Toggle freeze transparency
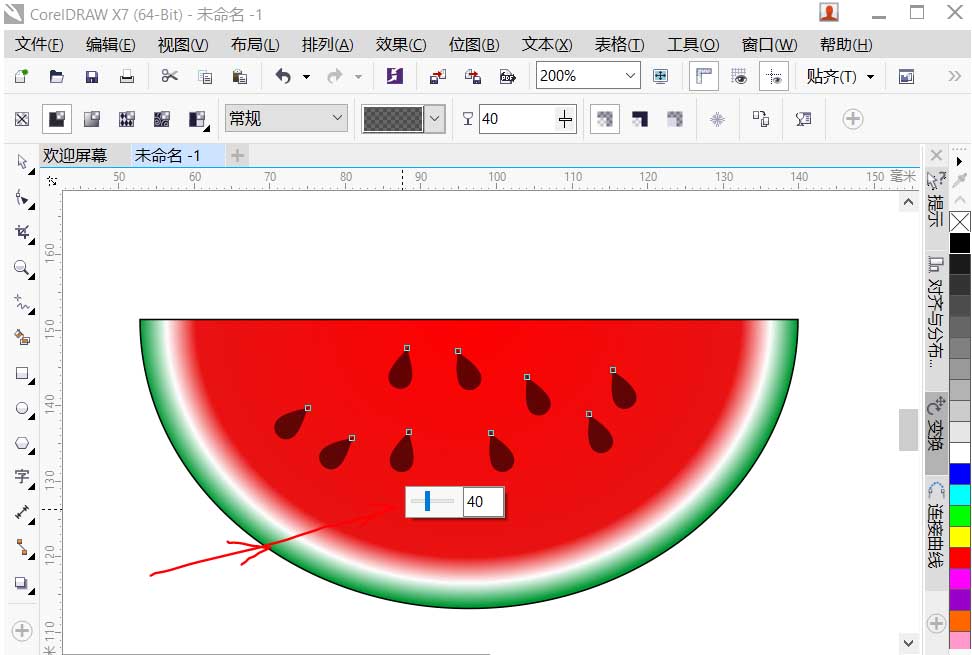 point(717,118)
